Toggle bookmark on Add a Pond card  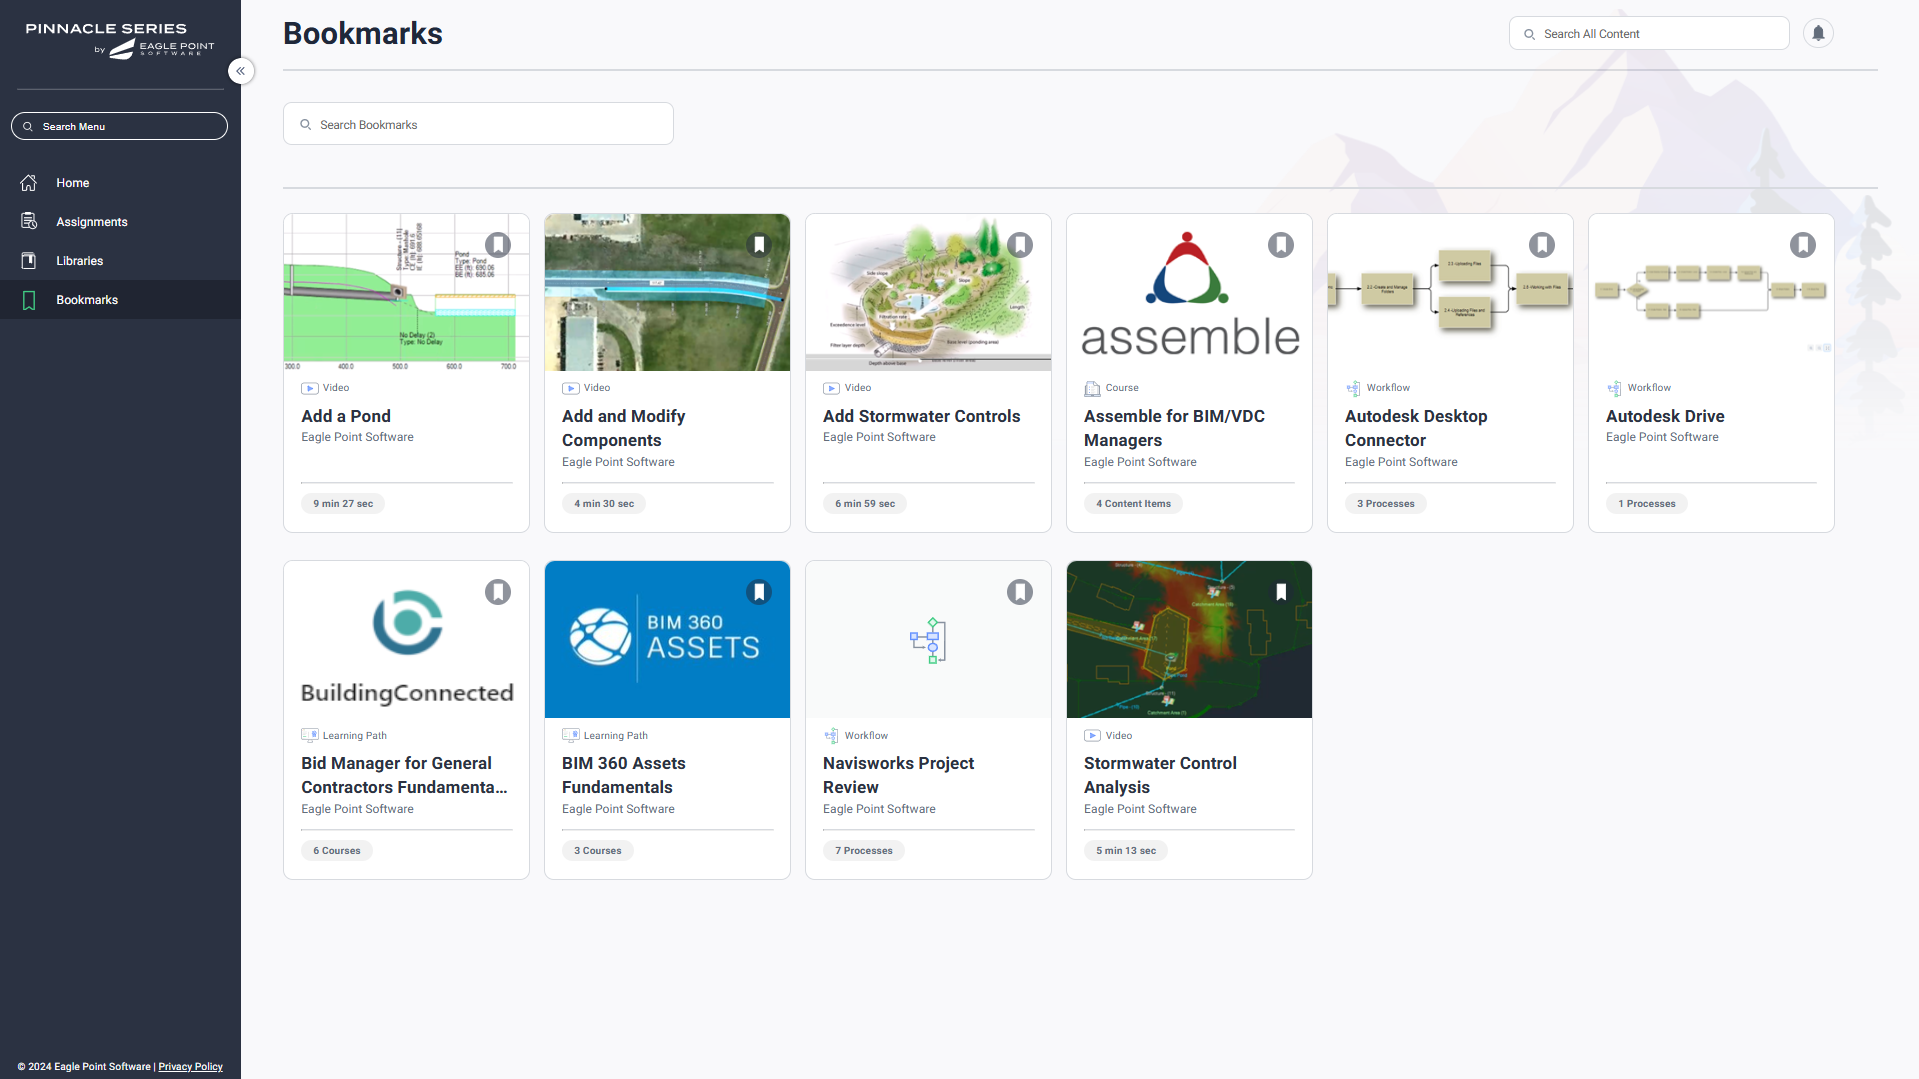tap(498, 245)
